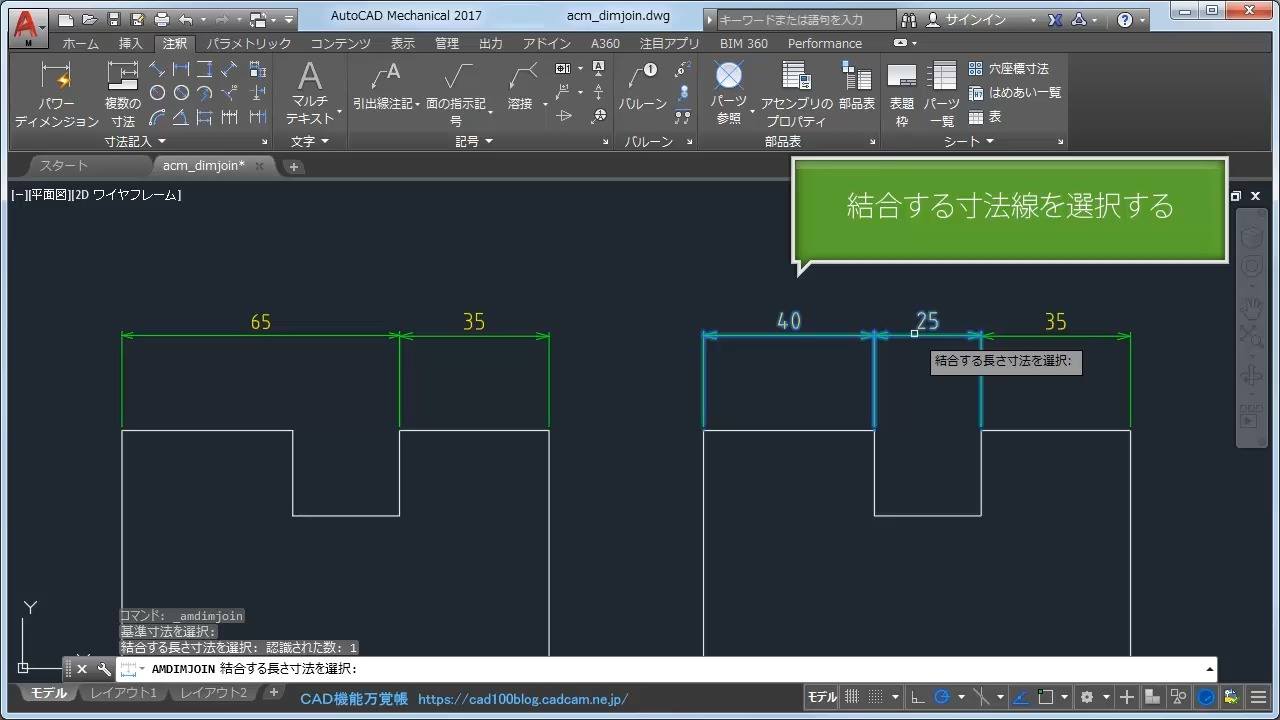1280x720 pixels.
Task: Toggle clean screen plus icon in status bar
Action: pos(1127,697)
